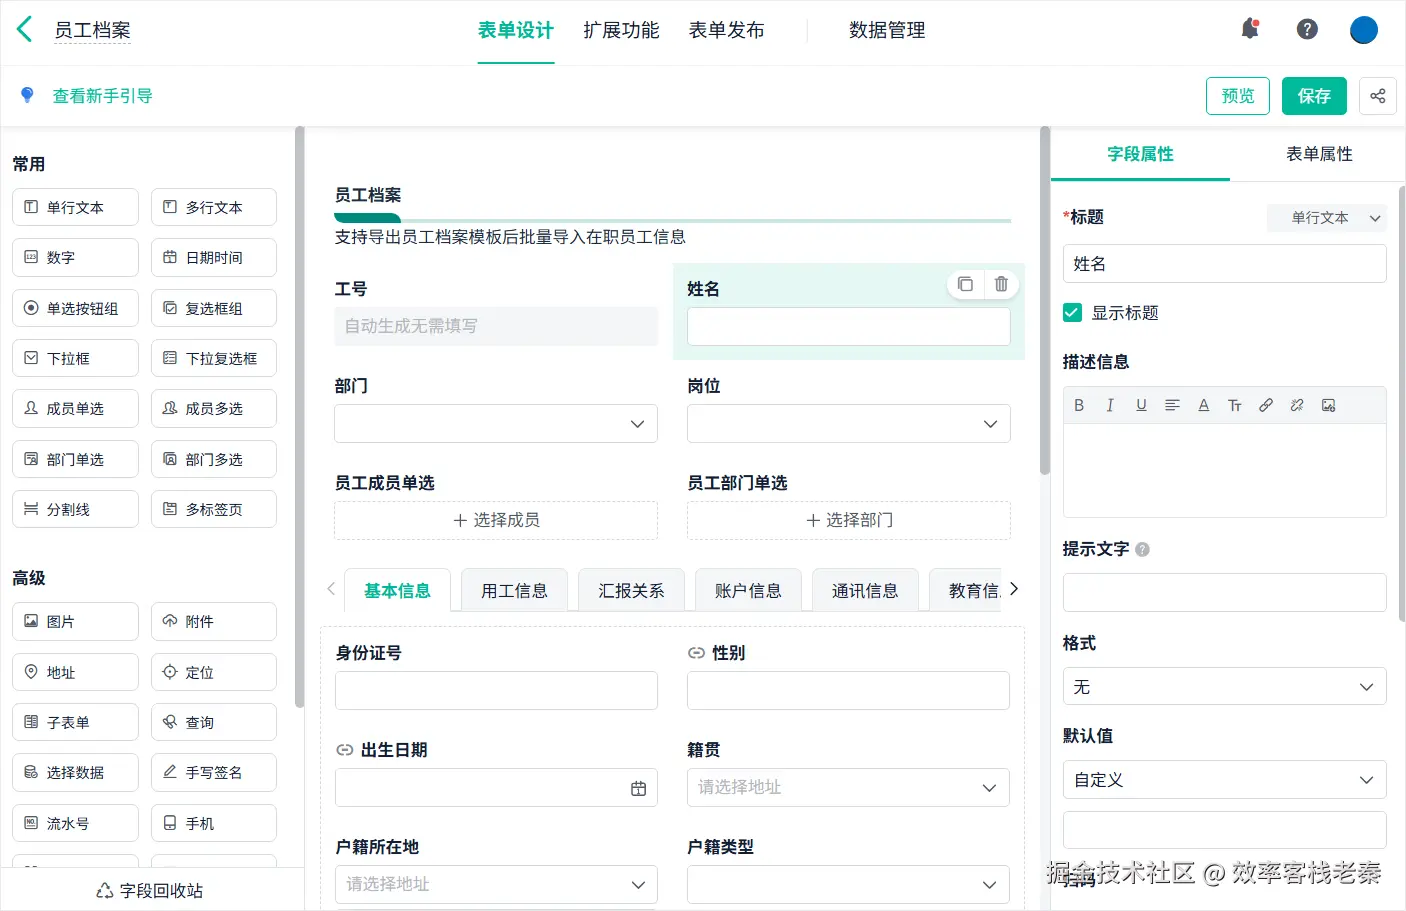Apply bold in the description editor
This screenshot has height=911, width=1406.
tap(1079, 405)
